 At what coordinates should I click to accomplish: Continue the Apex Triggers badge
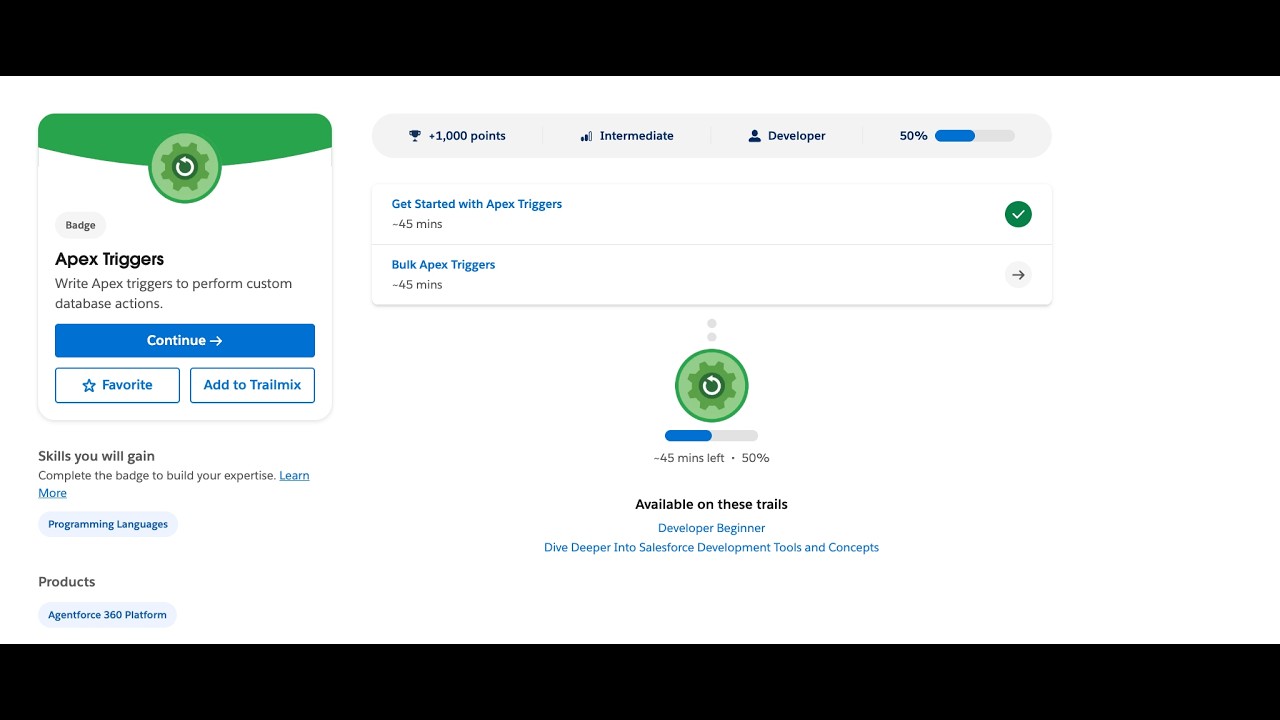coord(185,340)
